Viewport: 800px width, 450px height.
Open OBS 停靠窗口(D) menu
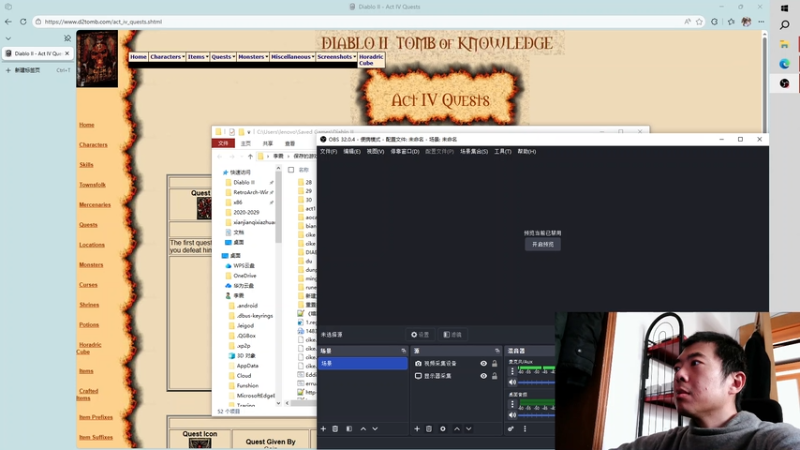point(405,152)
